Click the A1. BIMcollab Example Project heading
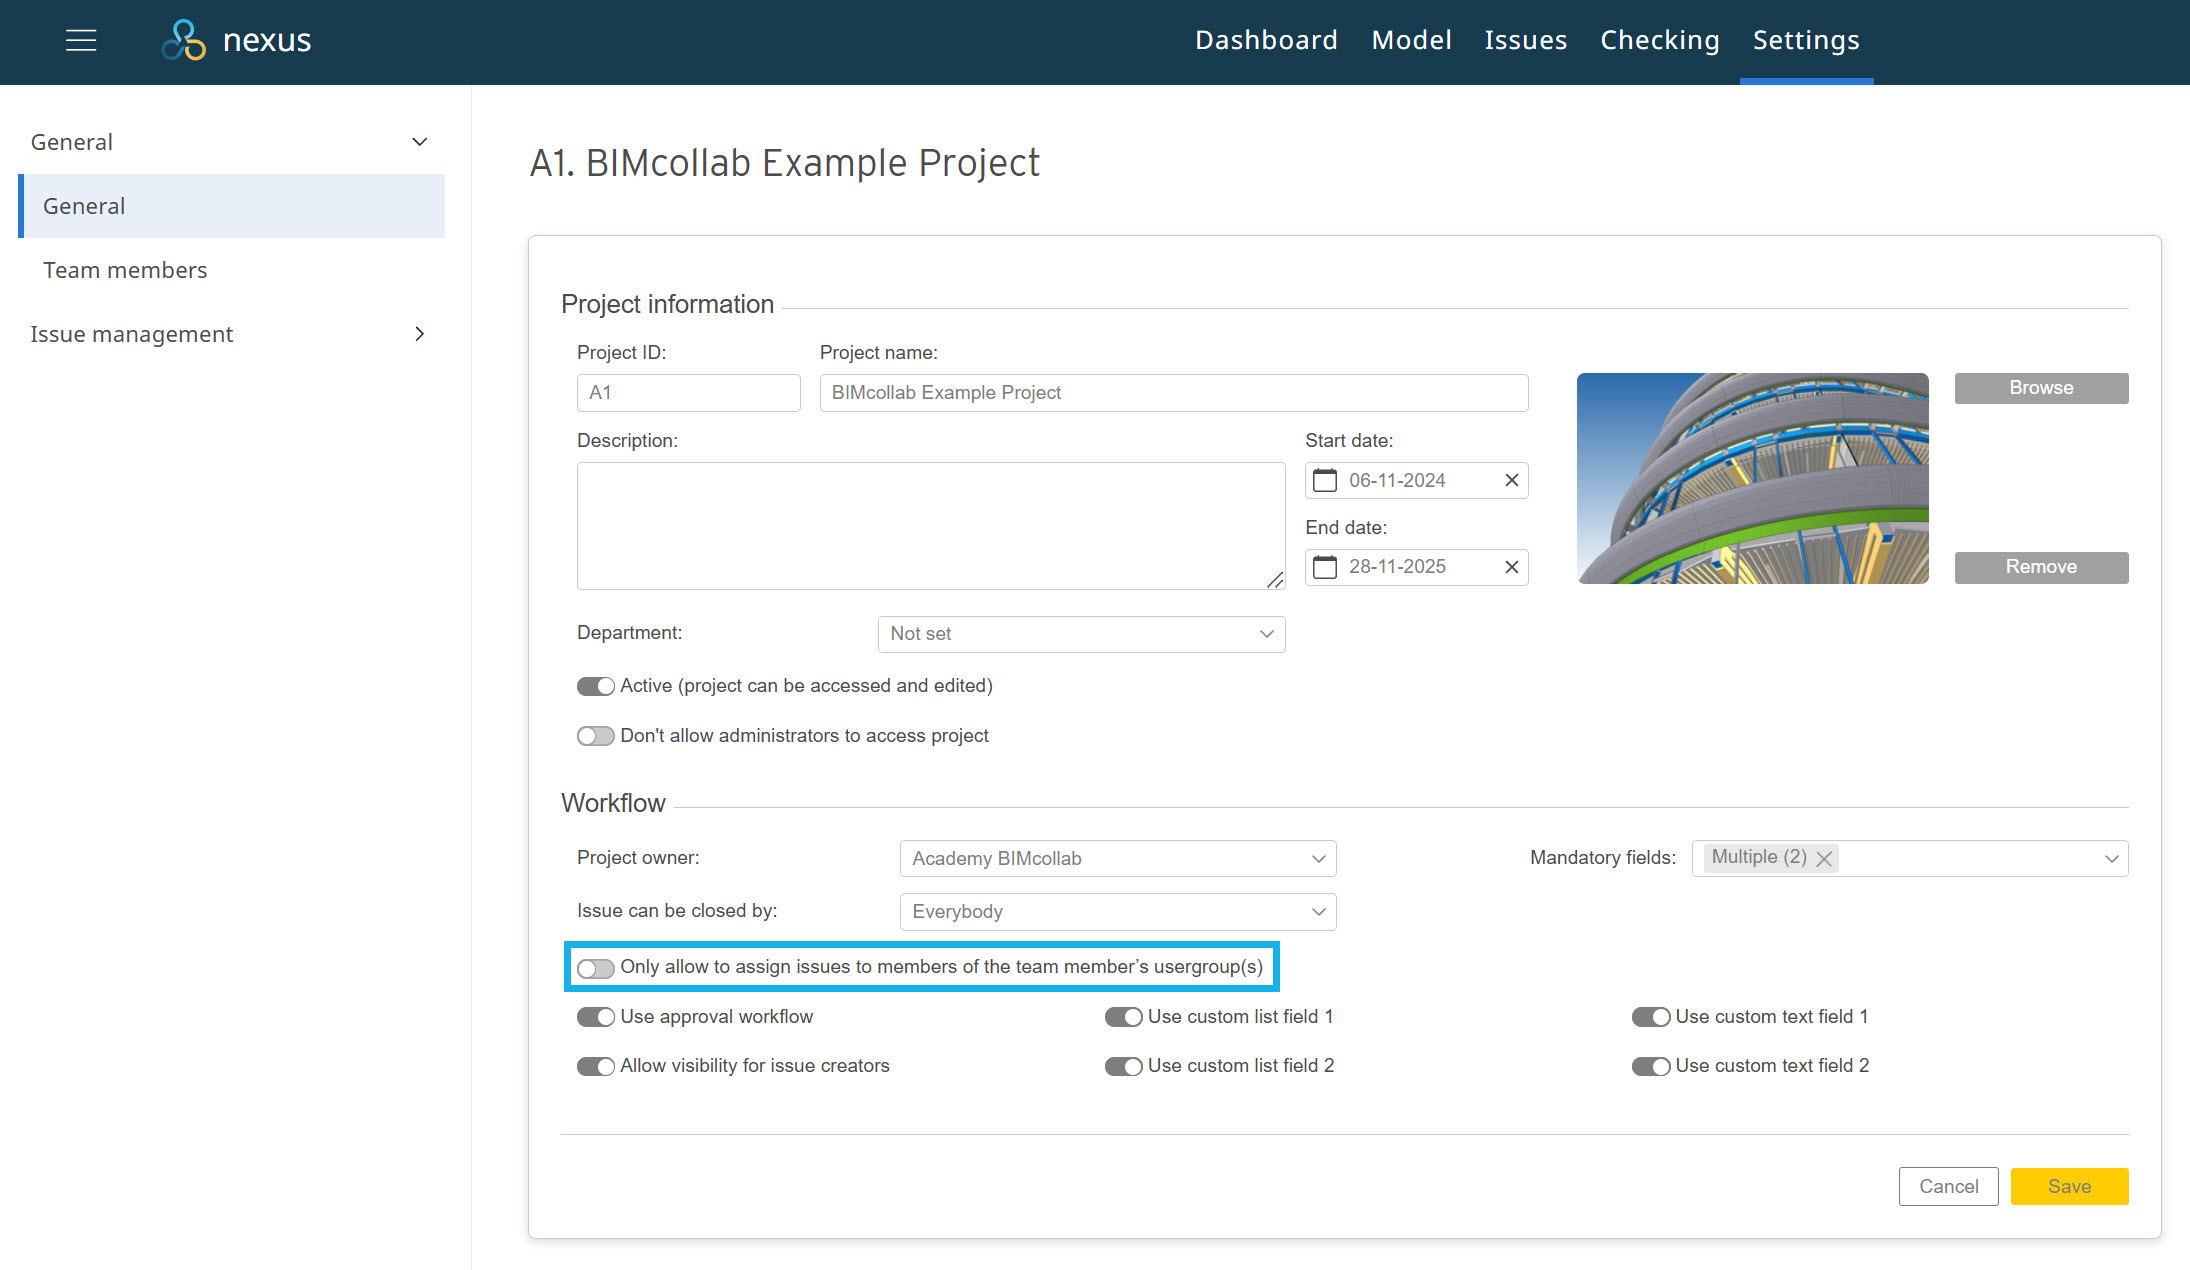 click(785, 163)
